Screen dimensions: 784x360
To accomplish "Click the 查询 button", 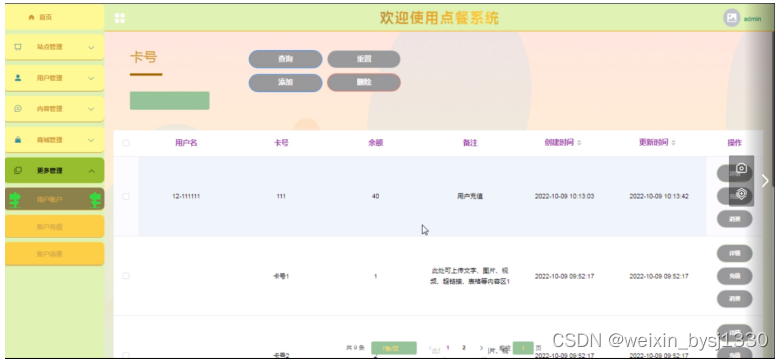I will 286,59.
